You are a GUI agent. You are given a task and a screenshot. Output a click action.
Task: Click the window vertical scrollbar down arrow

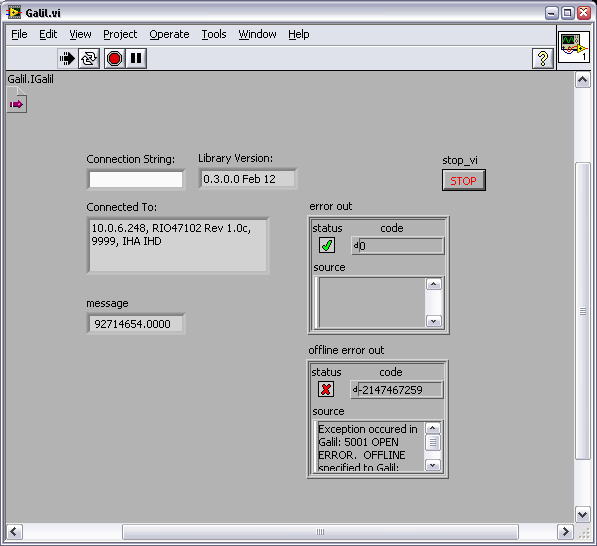point(583,515)
